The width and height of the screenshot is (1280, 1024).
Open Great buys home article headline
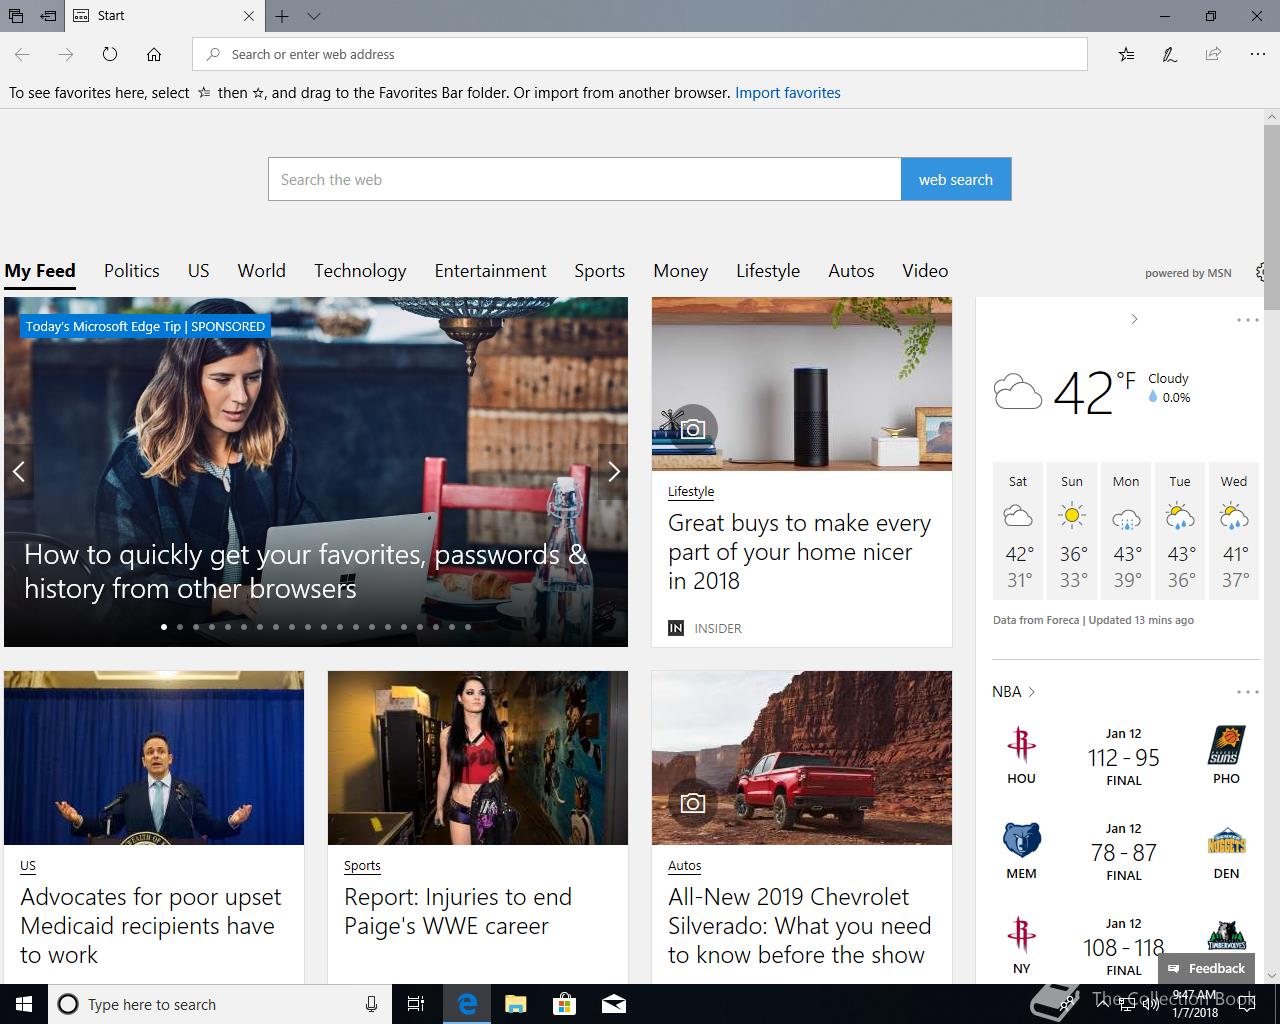(799, 552)
